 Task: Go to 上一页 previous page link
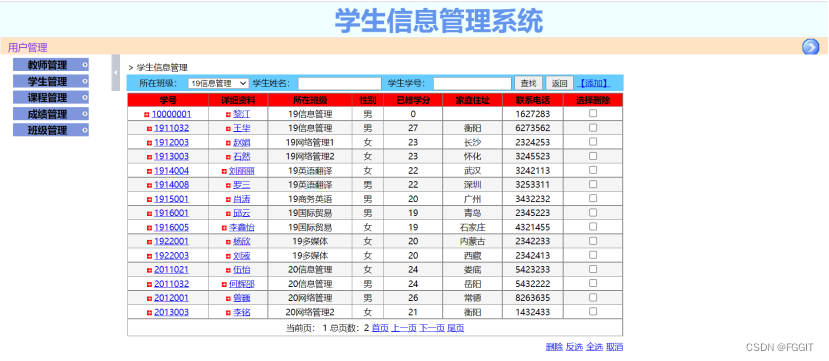(404, 328)
